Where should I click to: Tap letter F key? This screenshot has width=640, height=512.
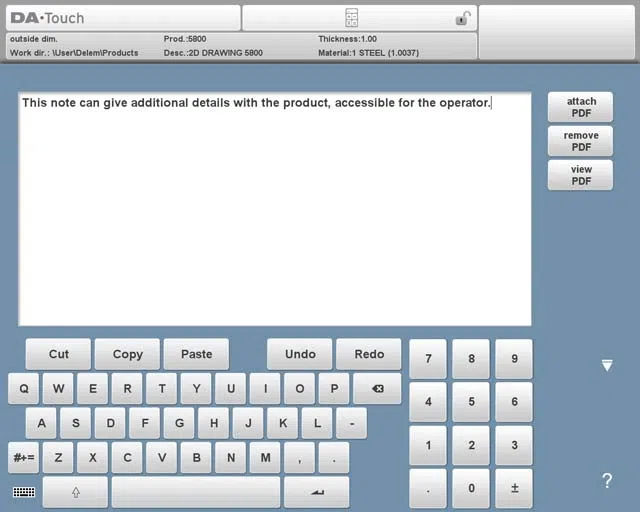coord(144,423)
